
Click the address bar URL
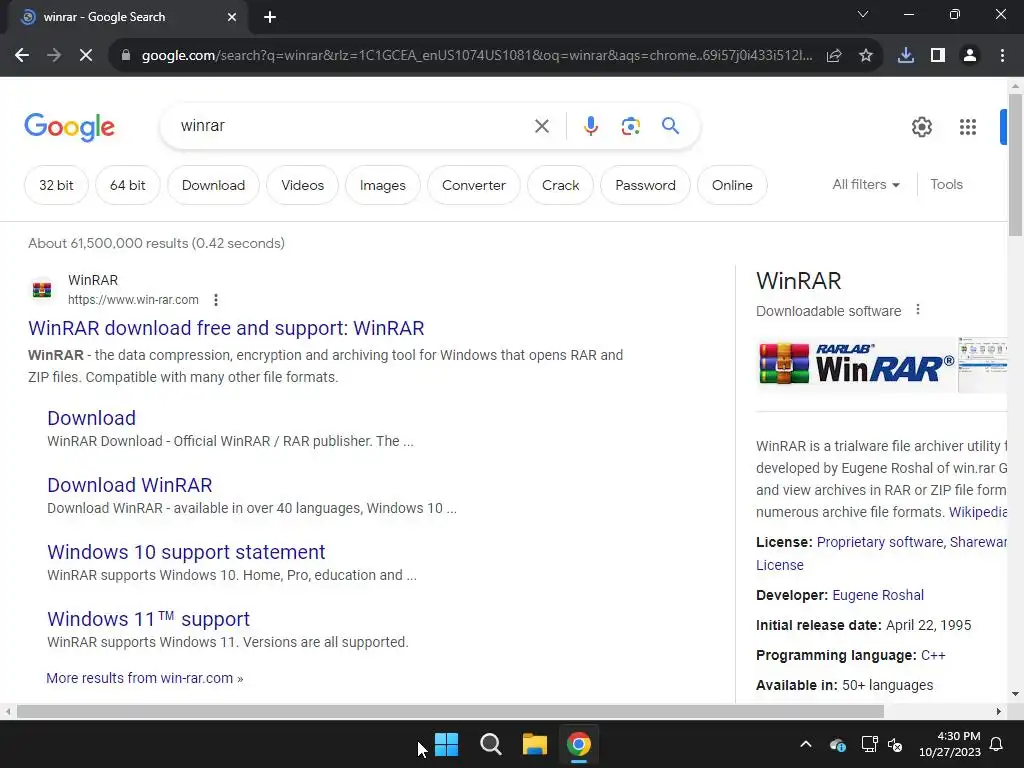477,56
